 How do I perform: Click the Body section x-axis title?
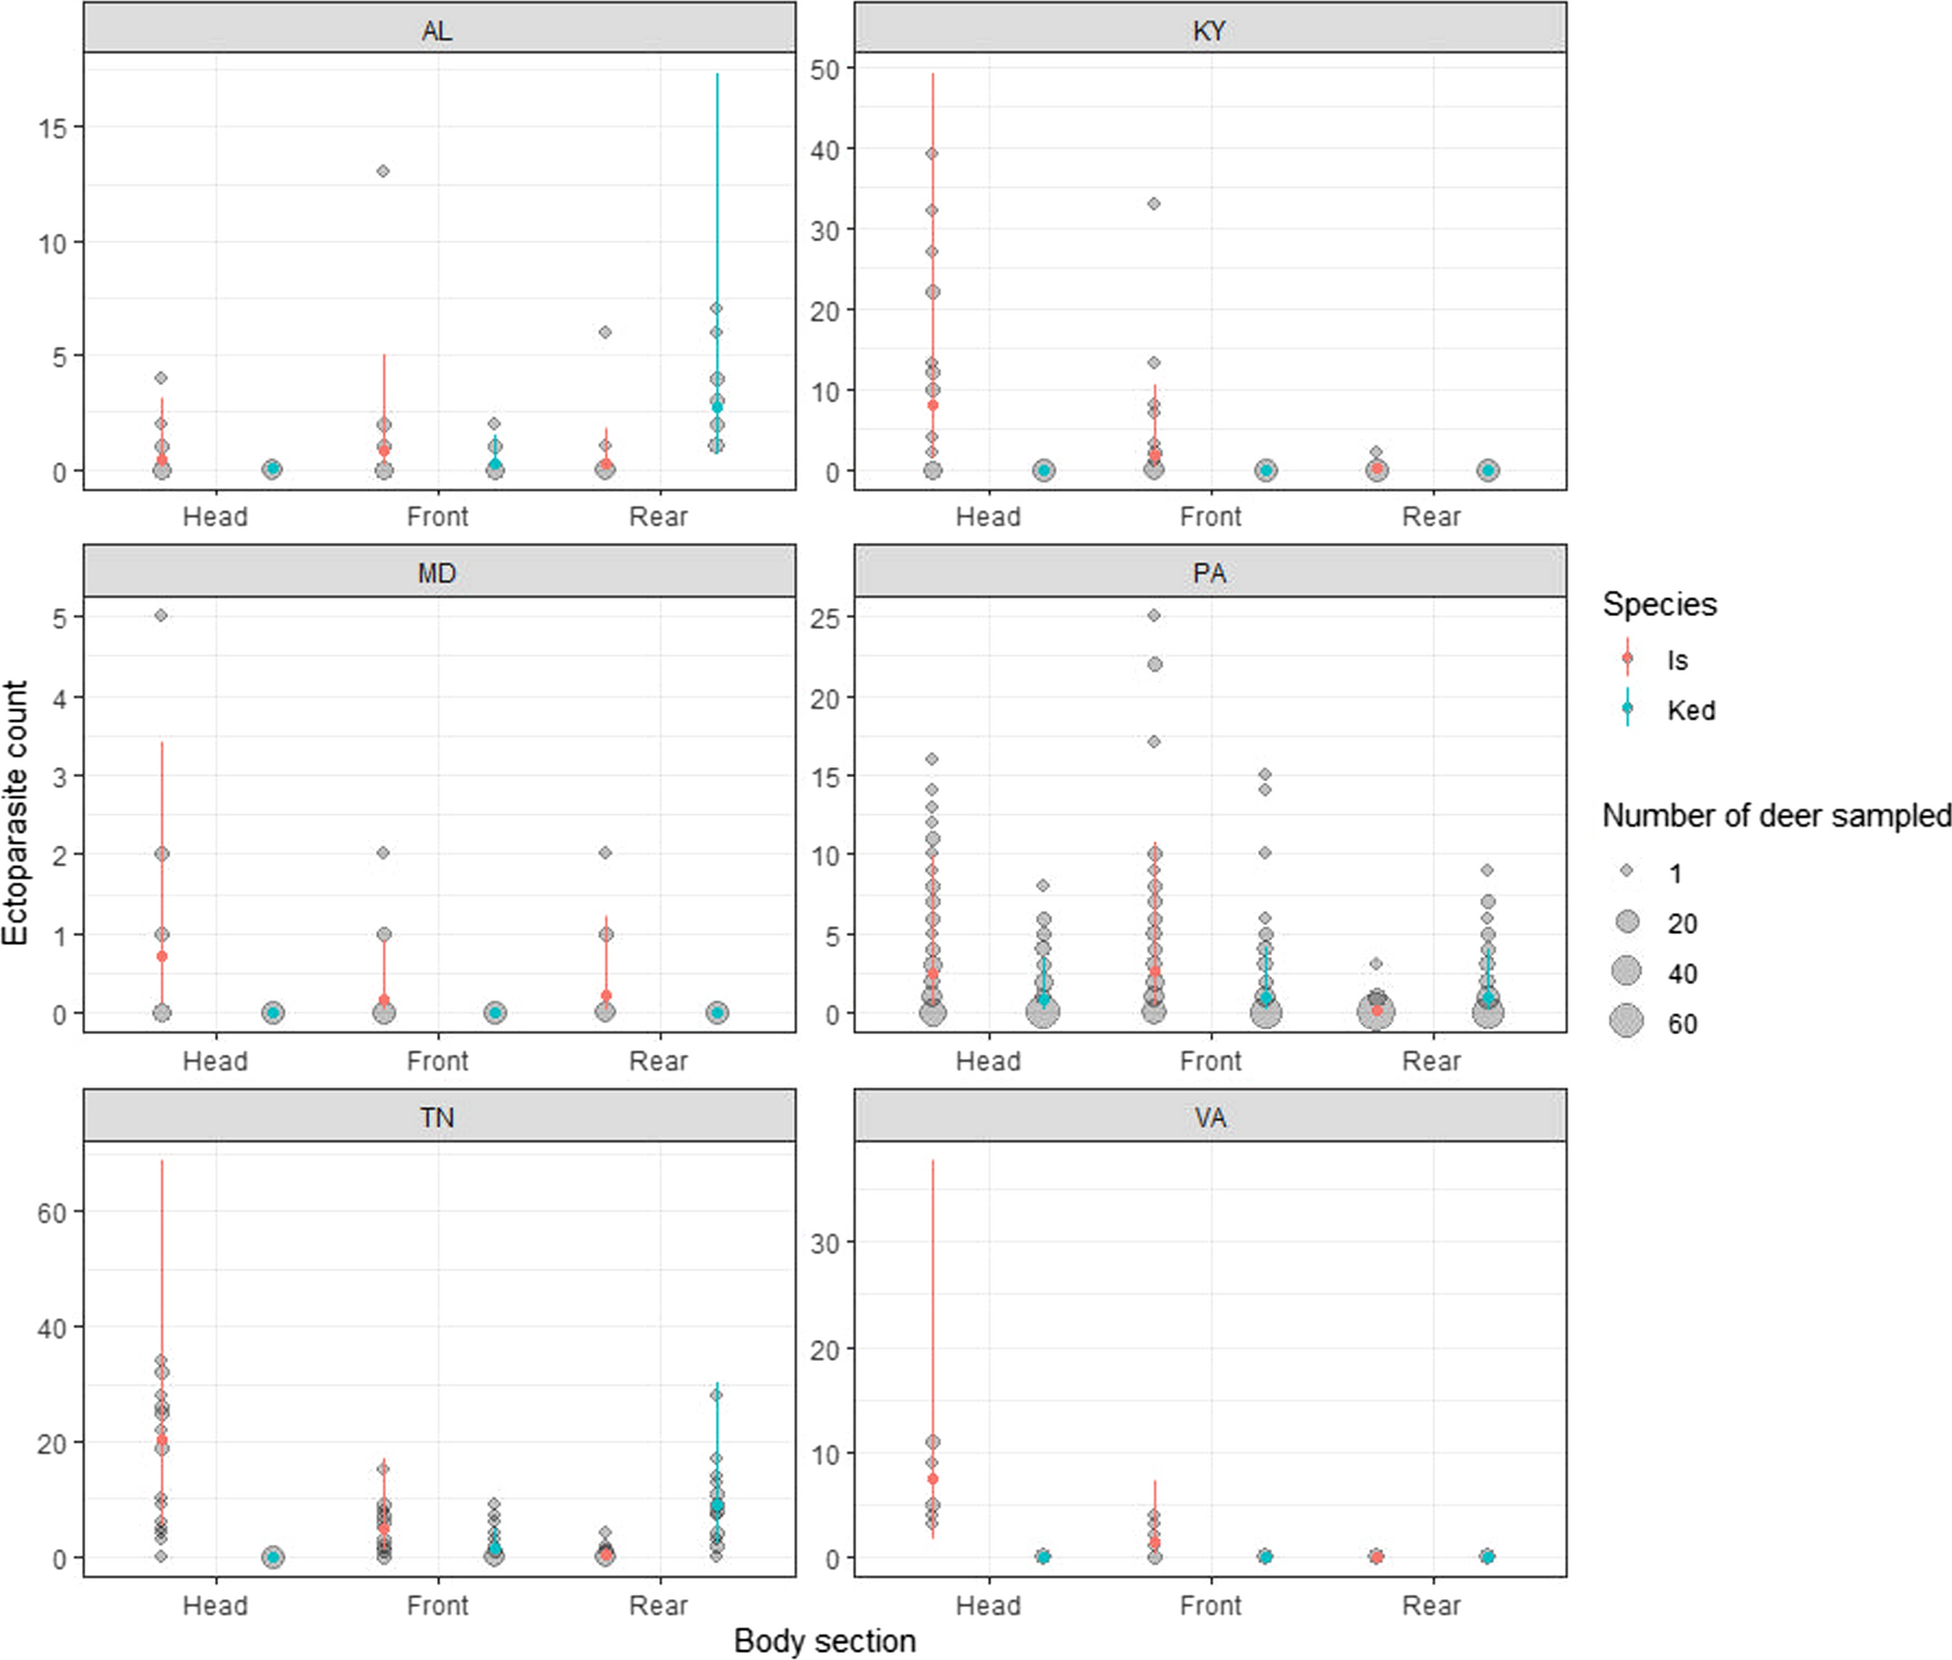(x=825, y=1641)
